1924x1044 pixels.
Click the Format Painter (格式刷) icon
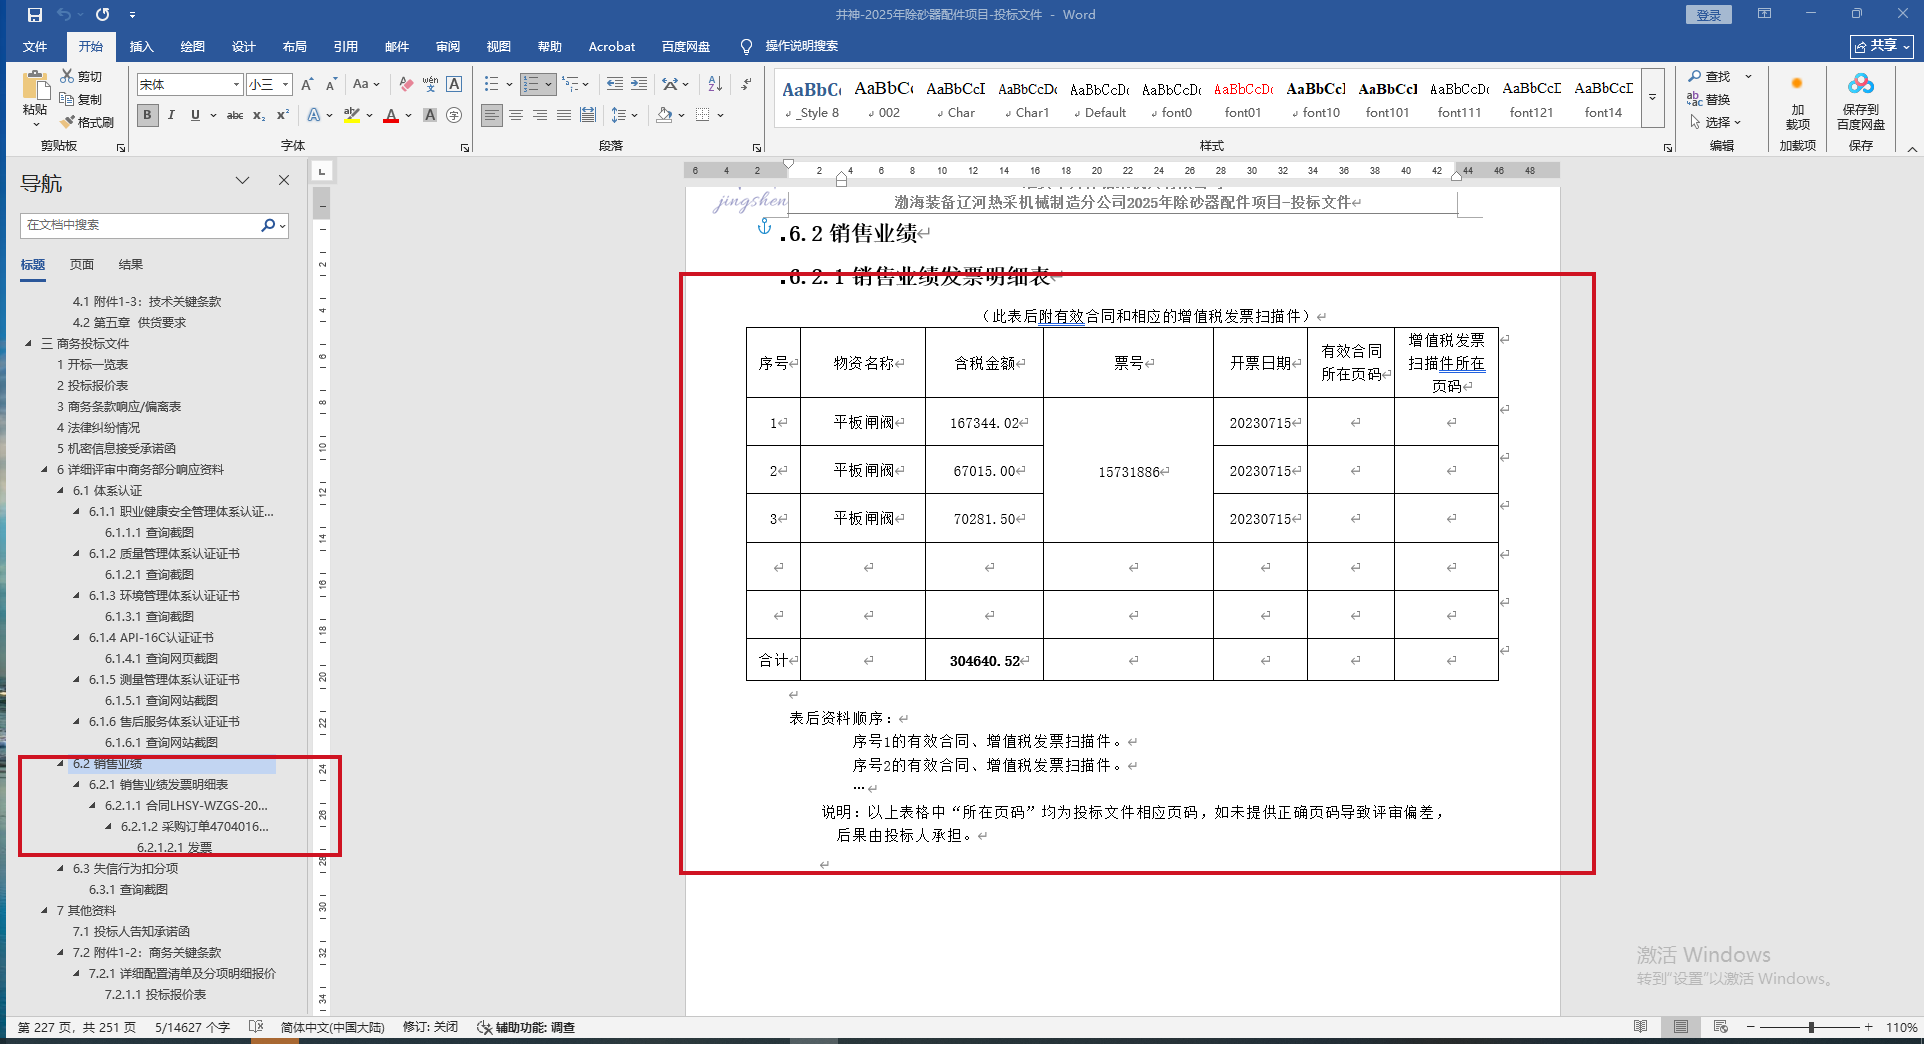pyautogui.click(x=67, y=122)
